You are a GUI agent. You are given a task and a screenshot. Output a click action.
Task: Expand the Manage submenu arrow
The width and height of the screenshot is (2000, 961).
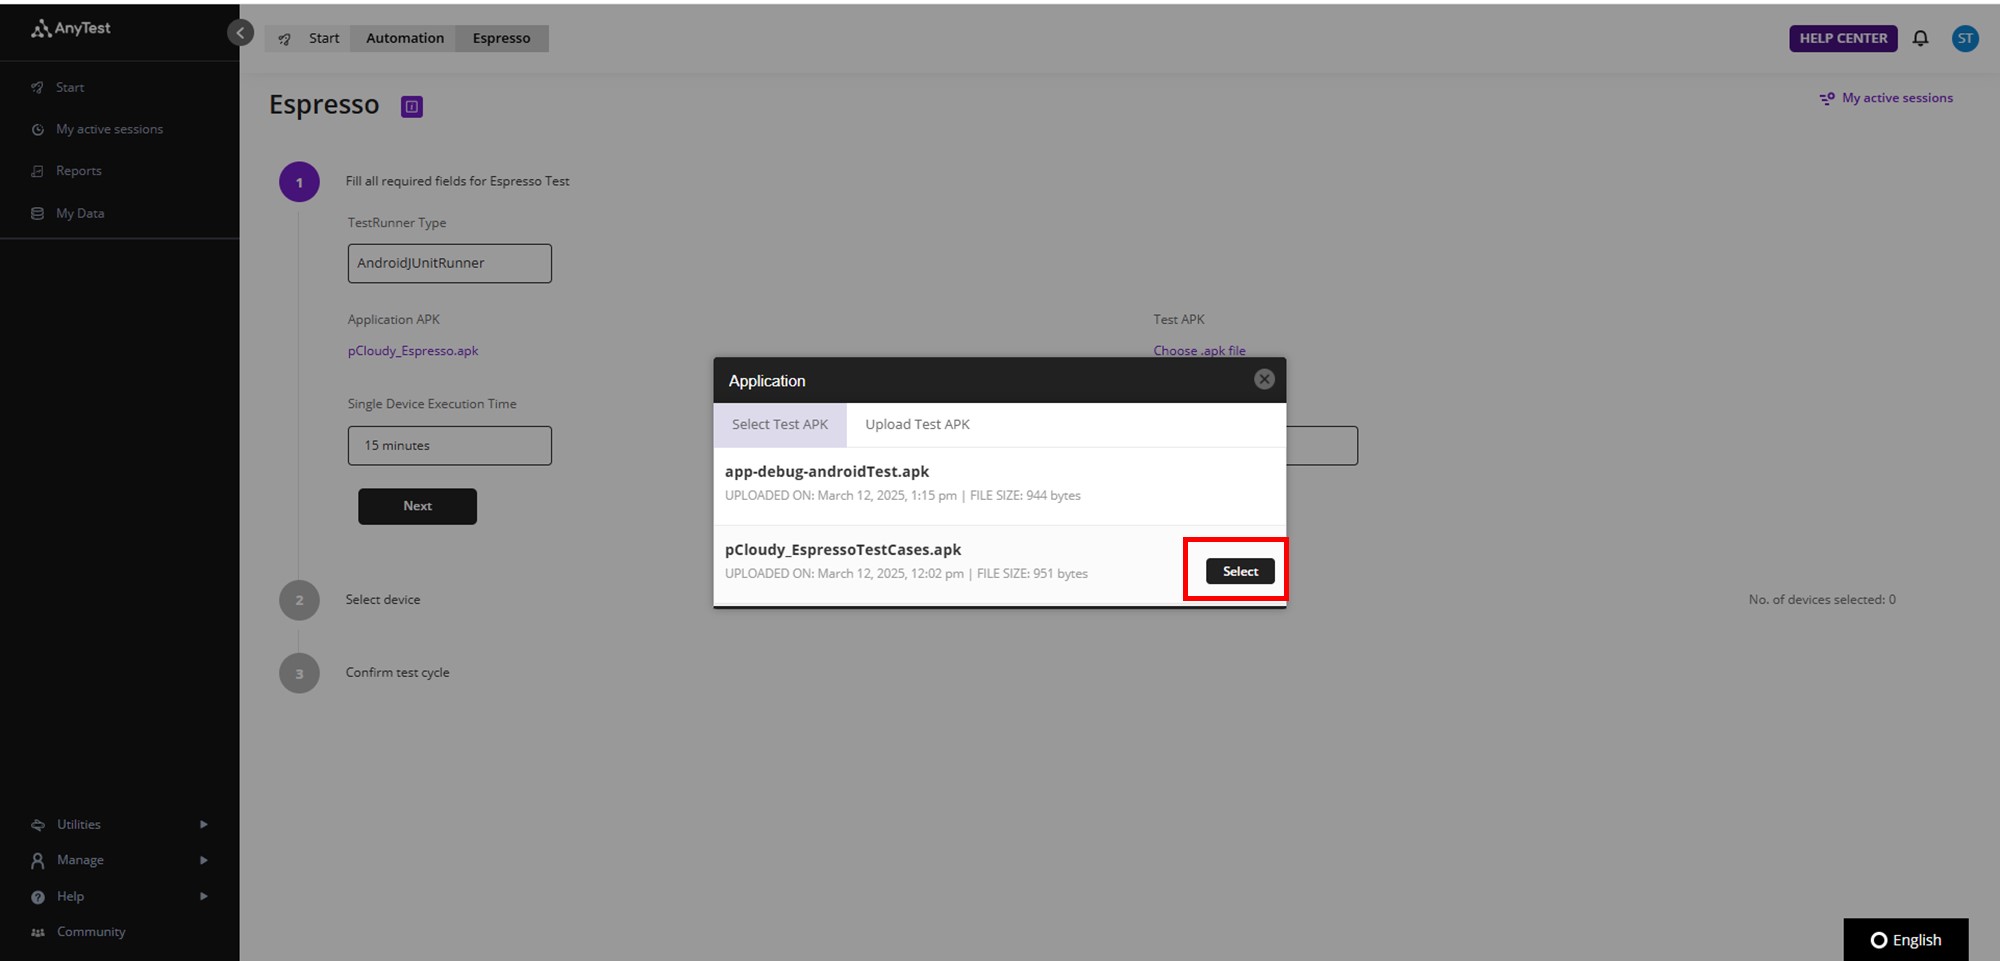tap(204, 860)
